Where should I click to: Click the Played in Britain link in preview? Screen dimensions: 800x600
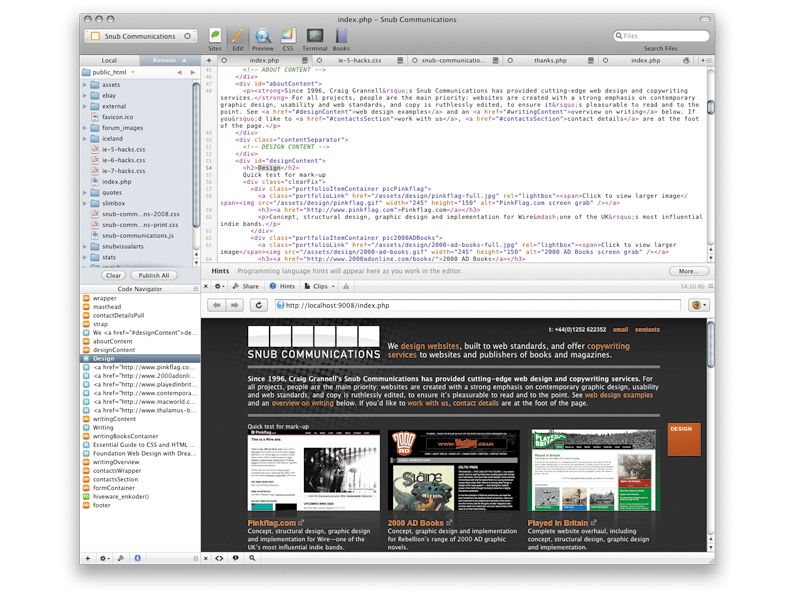558,523
